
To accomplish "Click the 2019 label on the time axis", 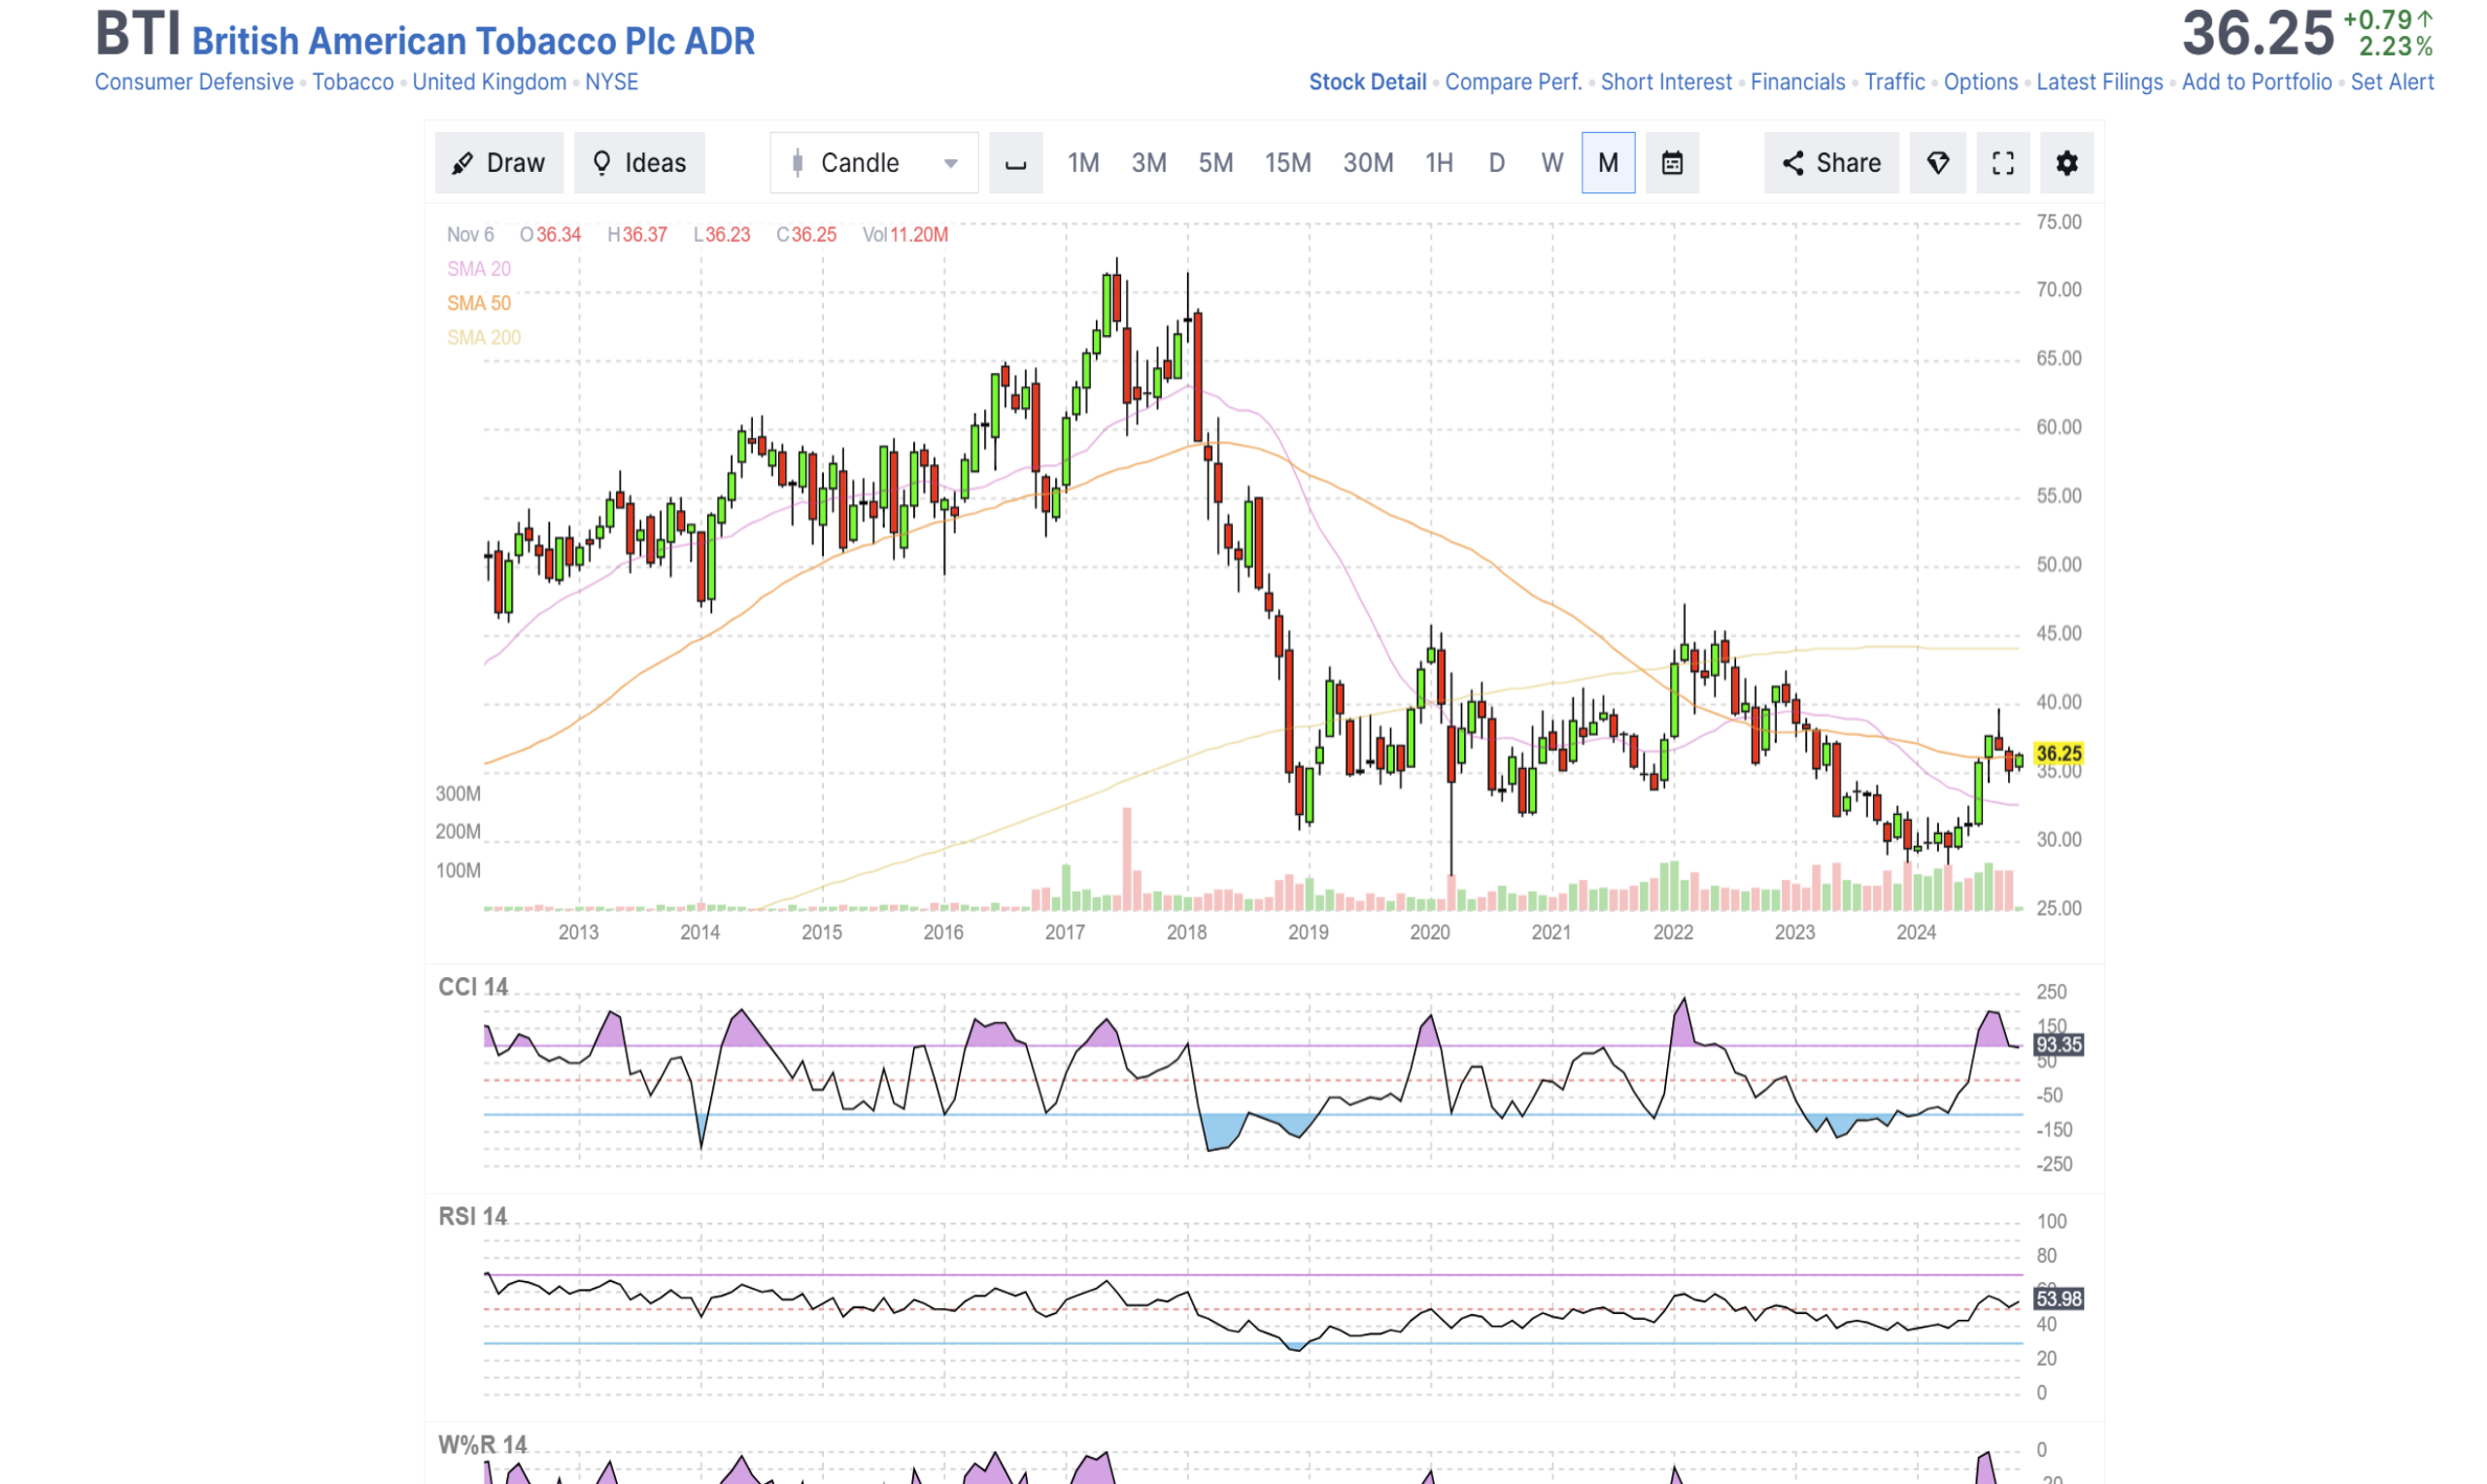I will (1308, 932).
